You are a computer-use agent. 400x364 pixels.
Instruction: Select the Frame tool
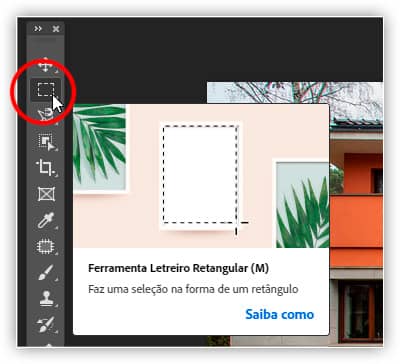click(x=46, y=194)
